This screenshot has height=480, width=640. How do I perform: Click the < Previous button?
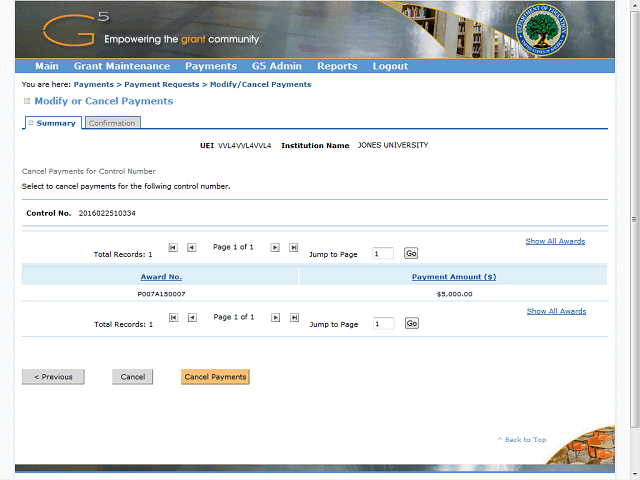point(53,377)
